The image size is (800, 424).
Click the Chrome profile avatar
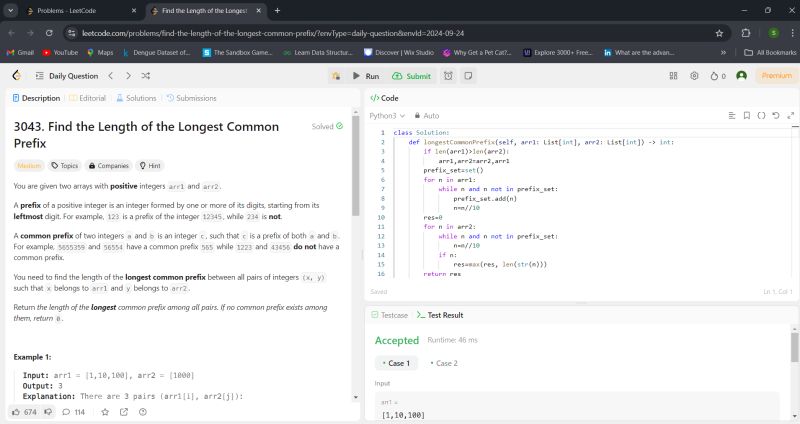[773, 33]
